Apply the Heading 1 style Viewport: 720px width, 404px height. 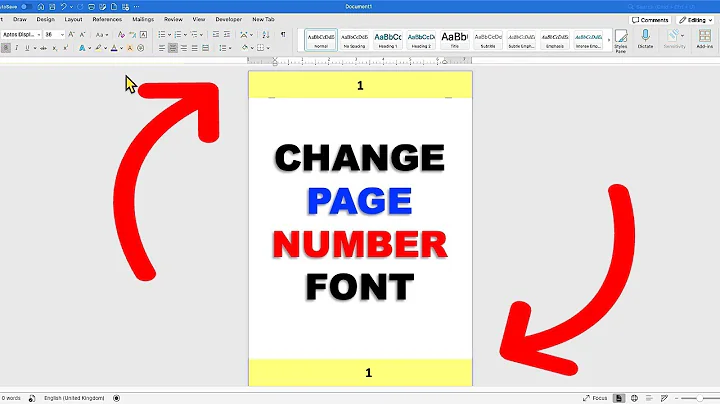pos(388,39)
